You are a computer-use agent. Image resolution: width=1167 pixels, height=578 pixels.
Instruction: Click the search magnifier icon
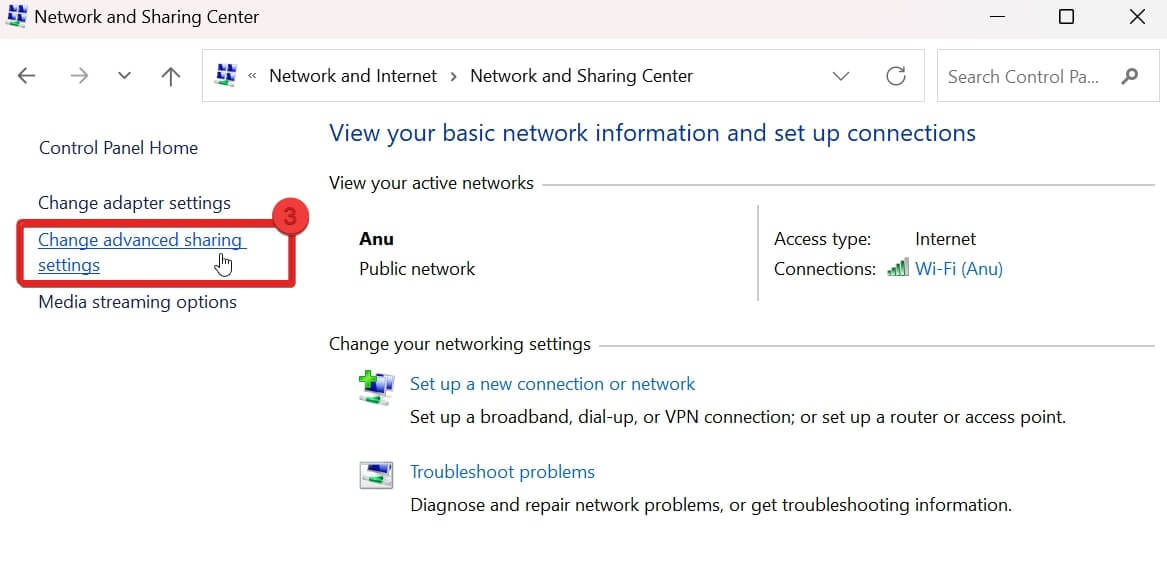click(x=1130, y=76)
